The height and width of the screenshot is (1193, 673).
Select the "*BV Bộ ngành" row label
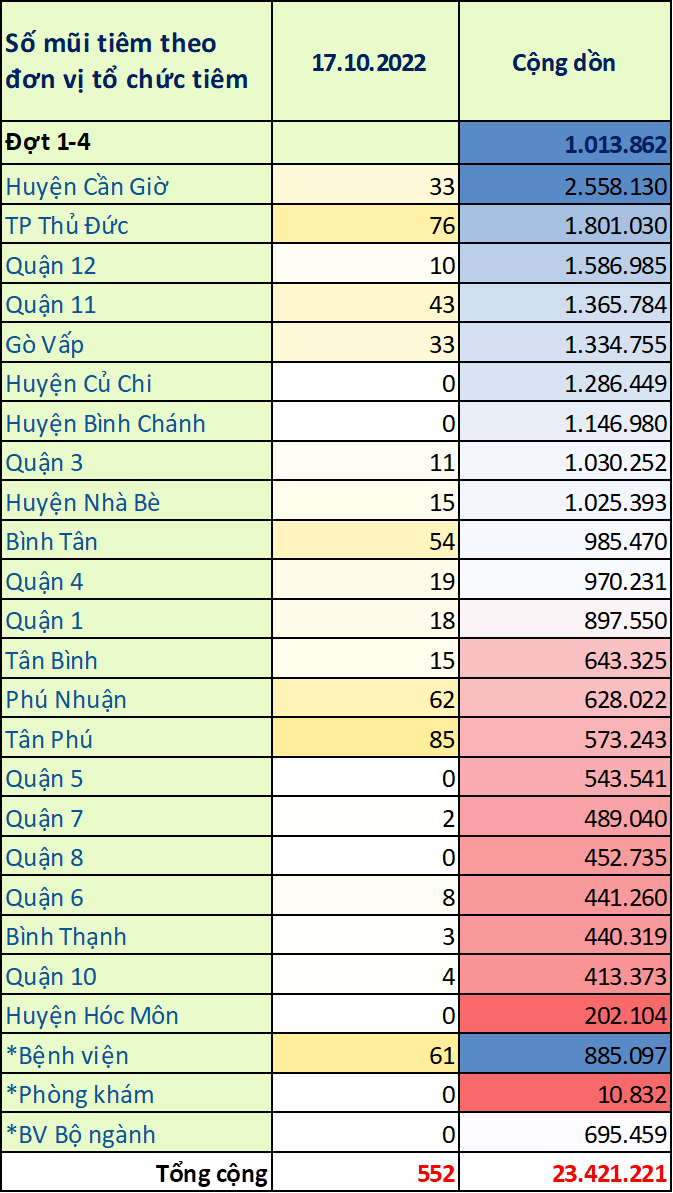pos(81,1135)
